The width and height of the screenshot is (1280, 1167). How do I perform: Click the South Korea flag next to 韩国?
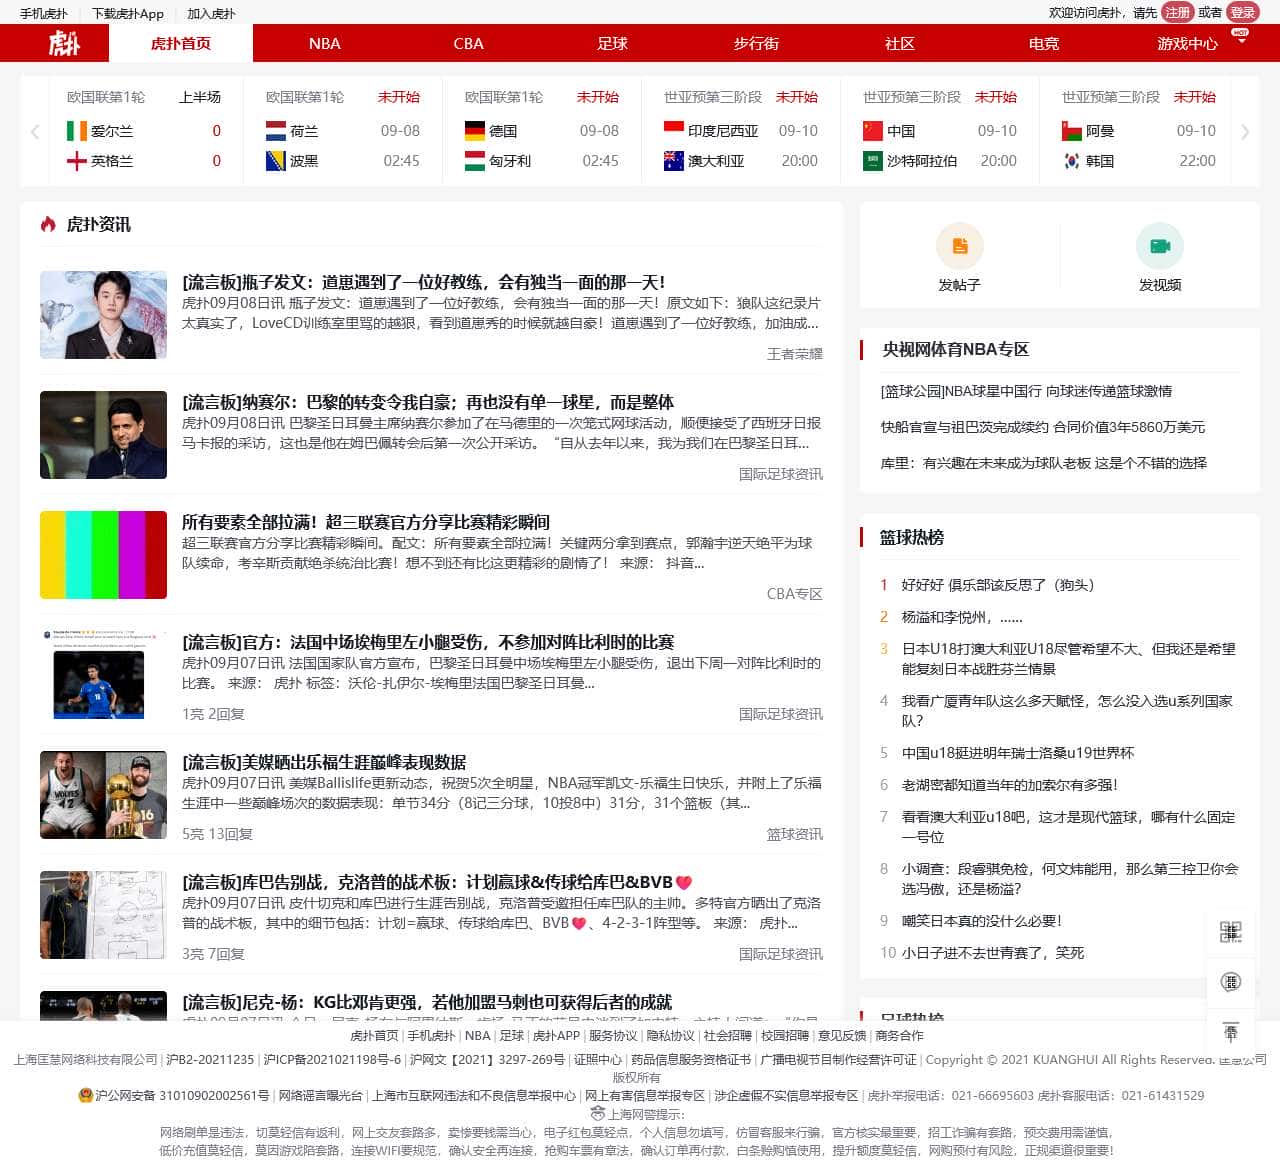(1071, 161)
